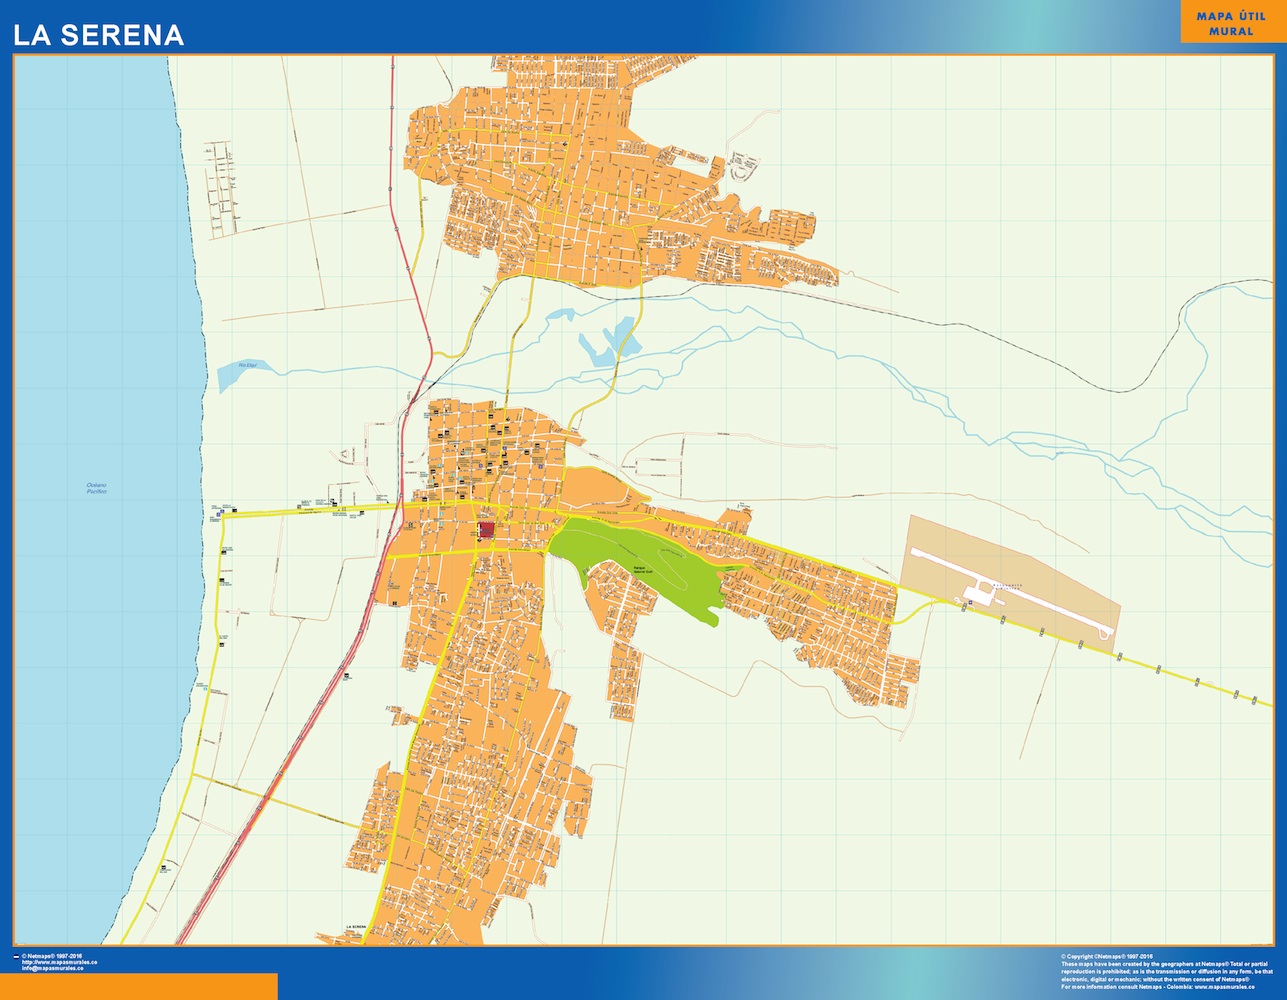Click the last route shield on the eastern highway

click(x=1236, y=692)
